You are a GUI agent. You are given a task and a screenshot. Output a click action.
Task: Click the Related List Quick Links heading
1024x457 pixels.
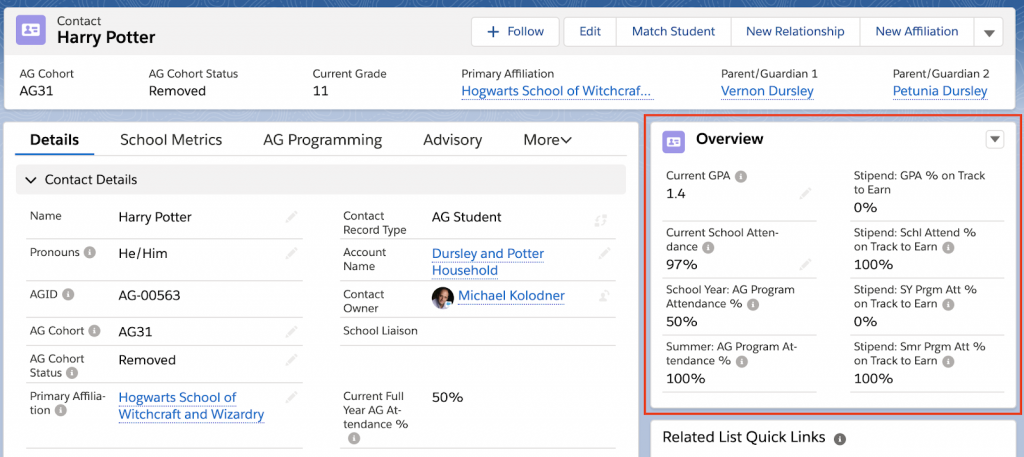[x=744, y=437]
